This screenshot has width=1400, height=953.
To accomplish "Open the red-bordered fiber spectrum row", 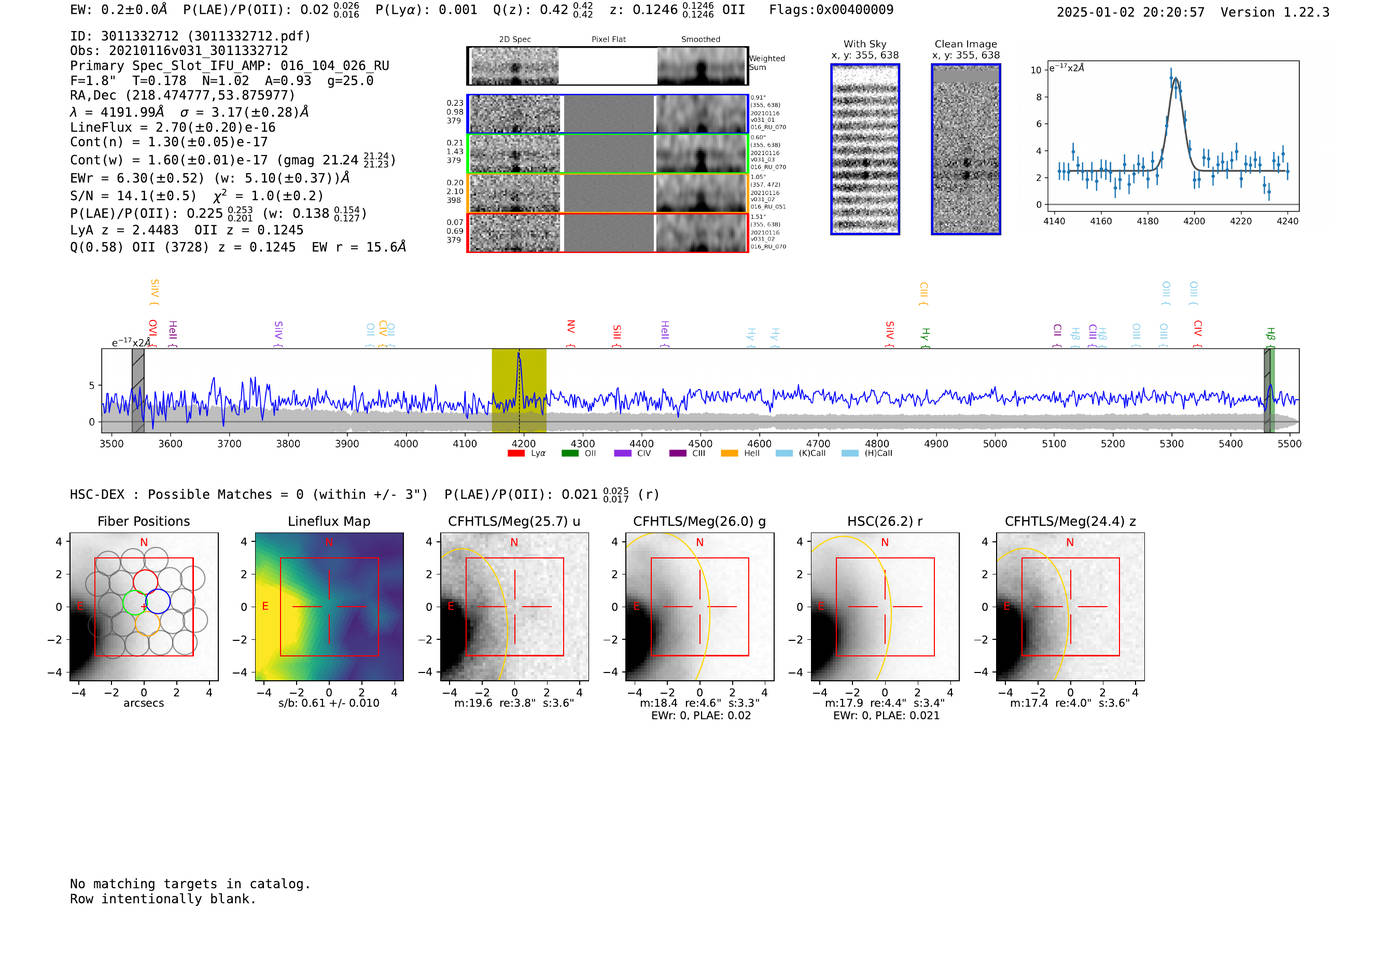I will tap(607, 232).
